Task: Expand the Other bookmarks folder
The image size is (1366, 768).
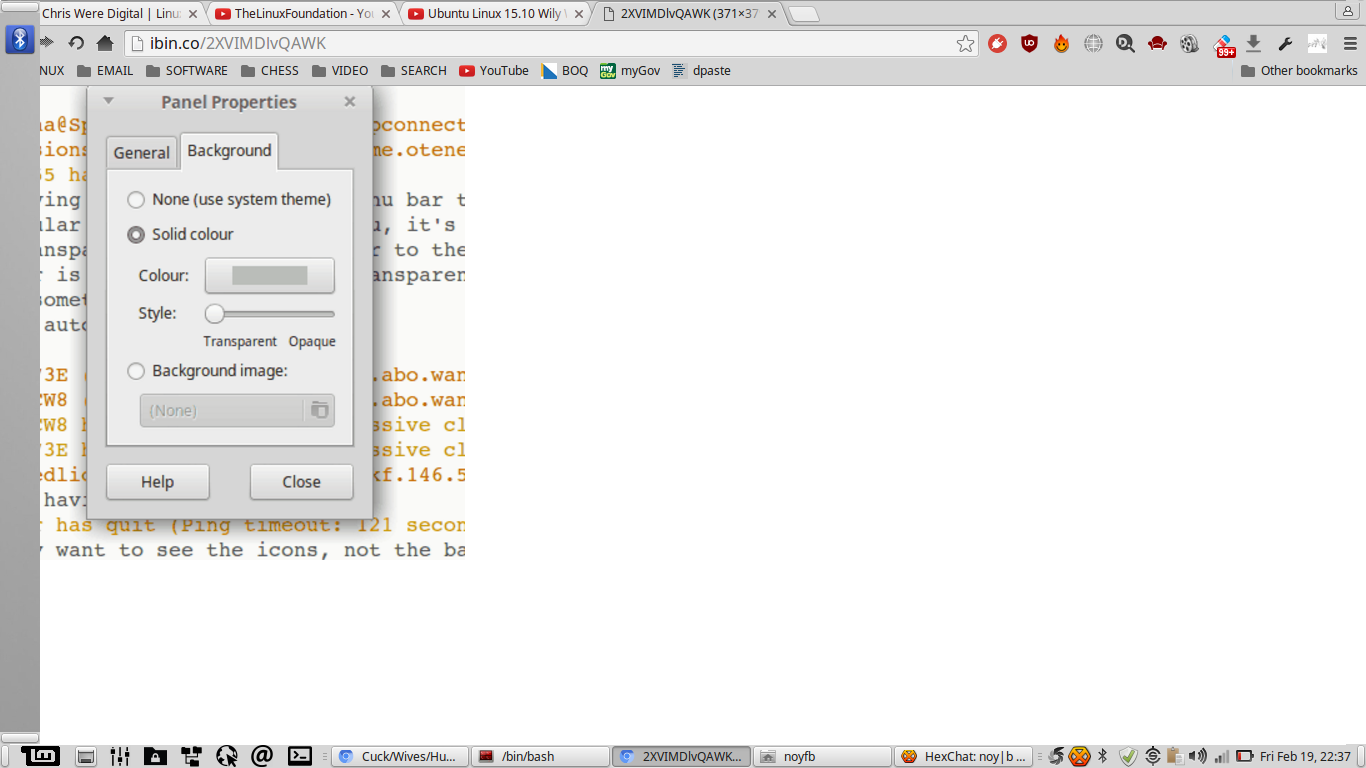Action: 1299,71
